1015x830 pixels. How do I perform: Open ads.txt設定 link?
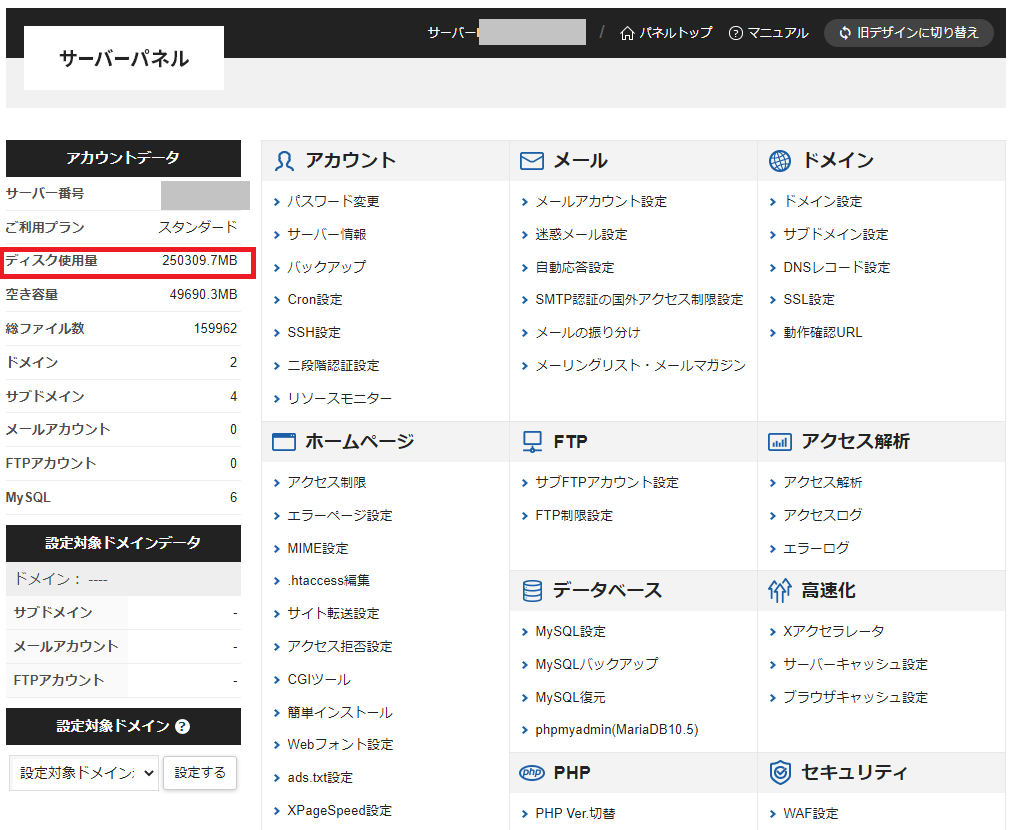point(320,778)
